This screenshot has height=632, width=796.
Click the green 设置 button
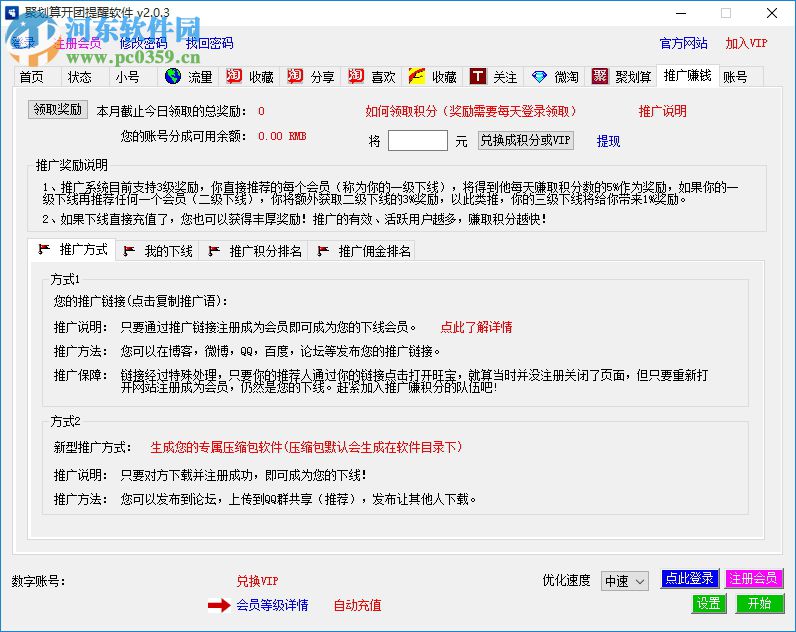tap(709, 603)
